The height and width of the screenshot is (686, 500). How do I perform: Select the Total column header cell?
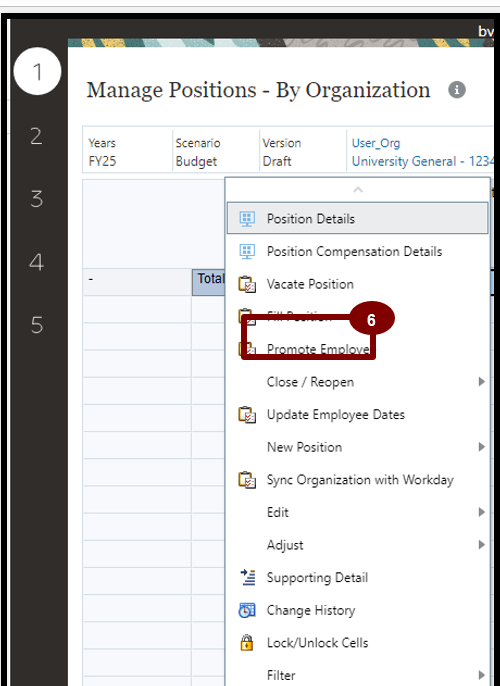(x=209, y=282)
